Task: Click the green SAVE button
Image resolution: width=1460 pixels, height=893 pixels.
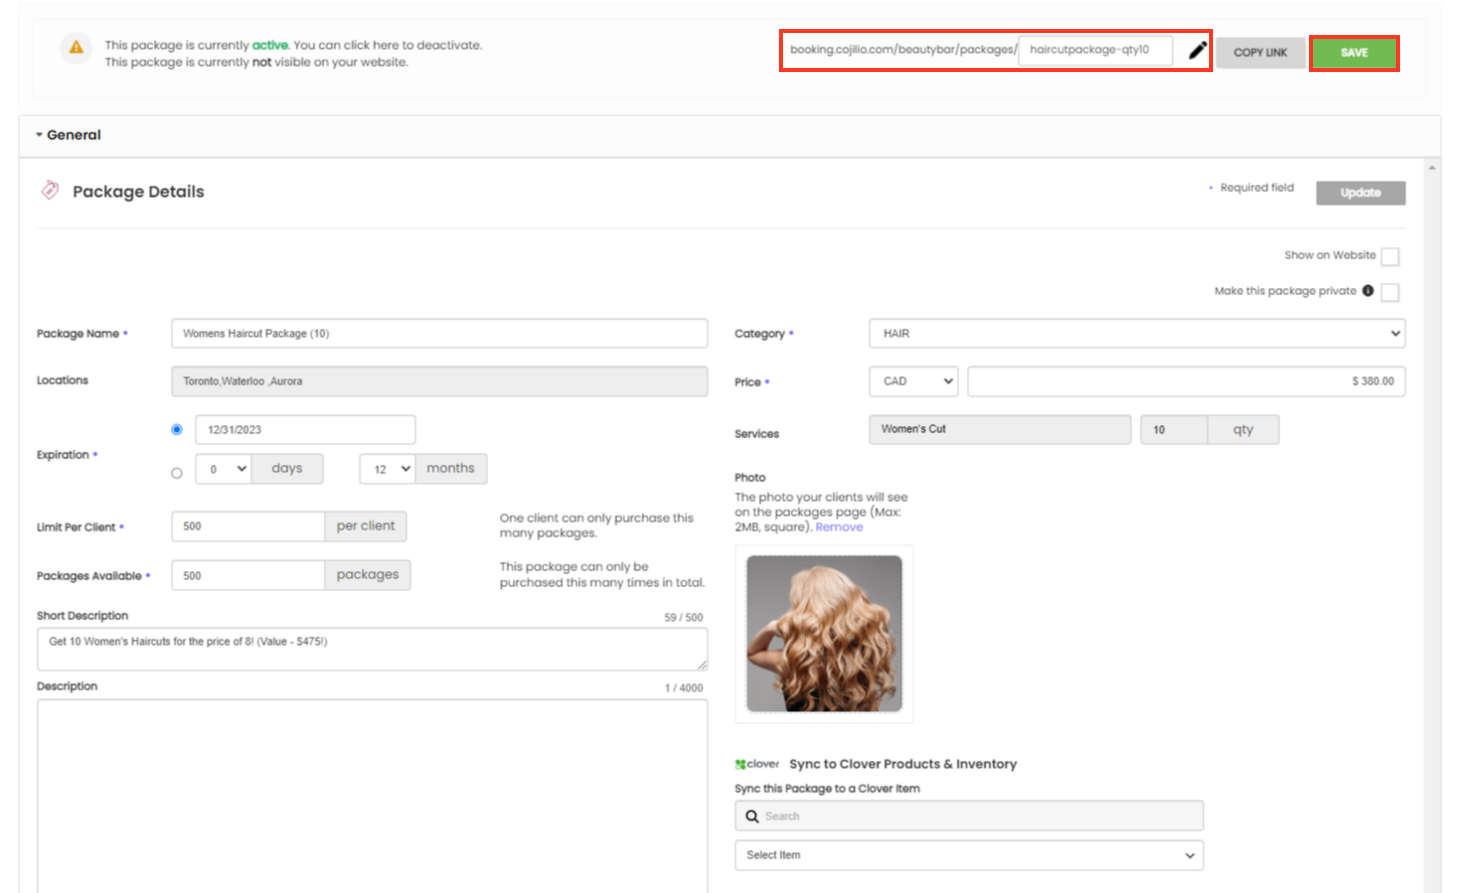Action: tap(1354, 53)
